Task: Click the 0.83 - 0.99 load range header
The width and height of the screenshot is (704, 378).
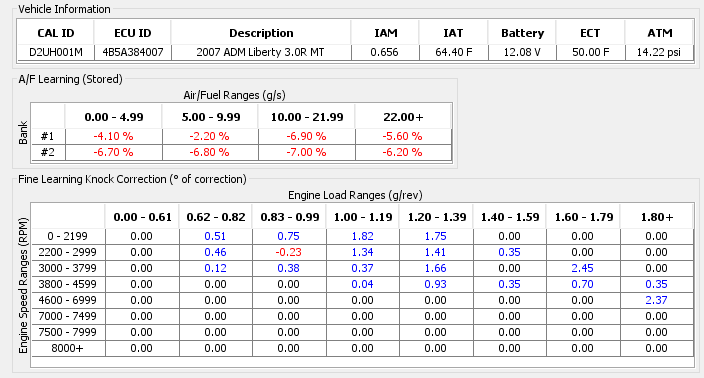Action: point(290,217)
